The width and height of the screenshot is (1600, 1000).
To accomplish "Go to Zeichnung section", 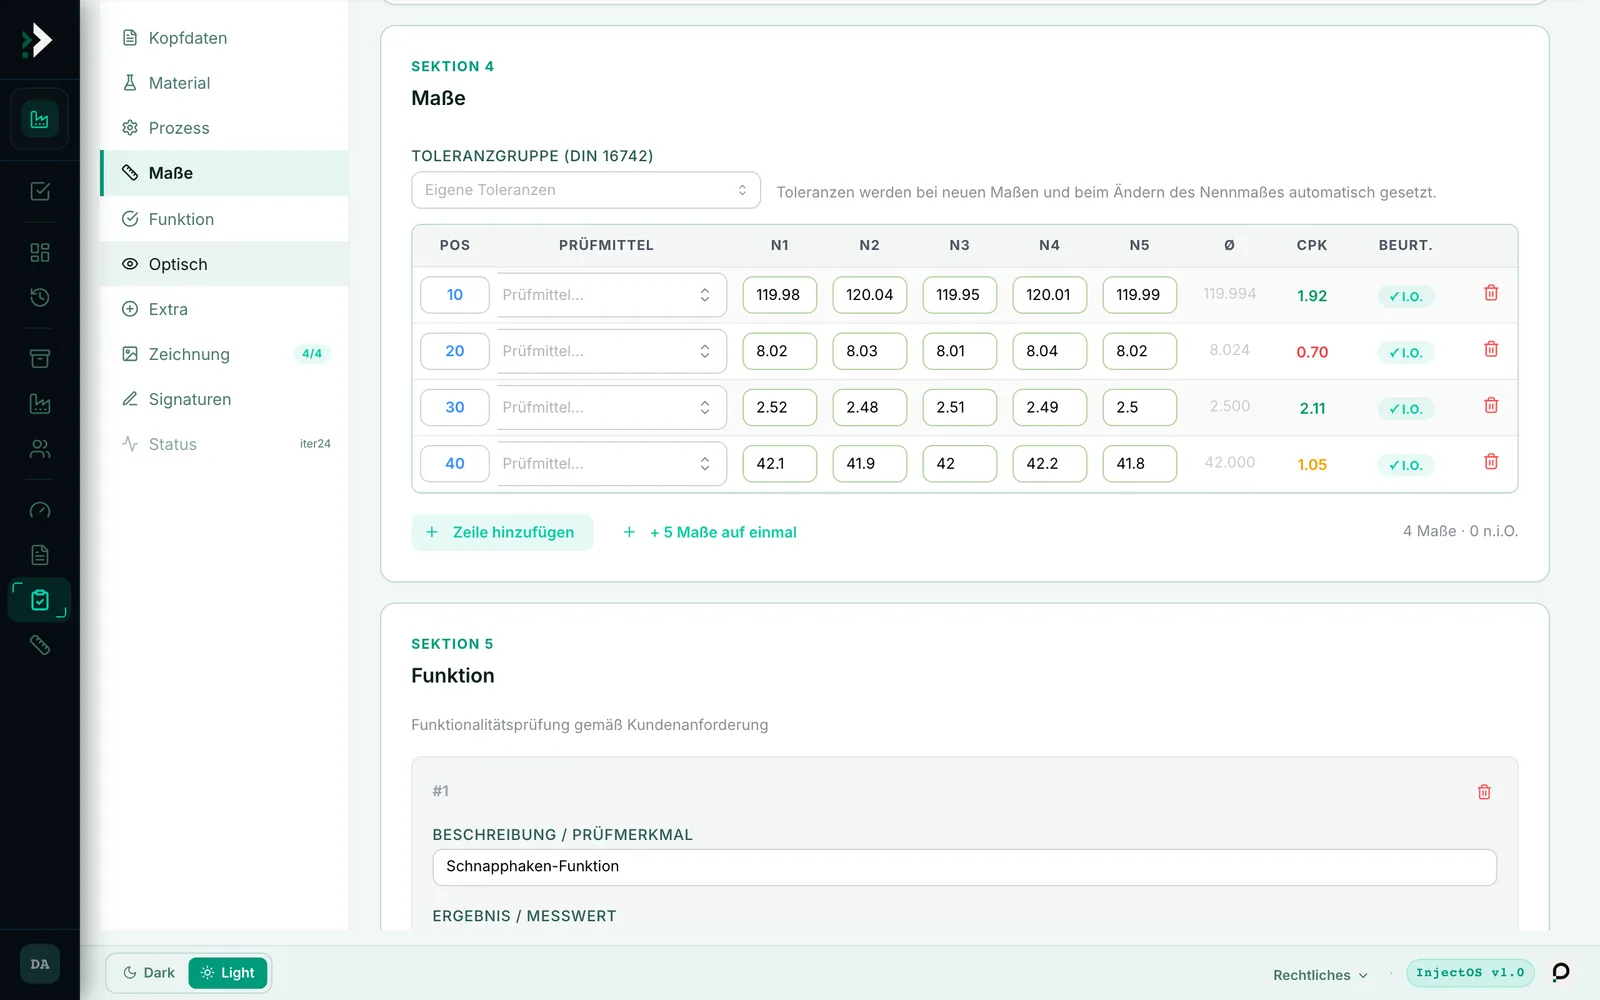I will [x=225, y=354].
